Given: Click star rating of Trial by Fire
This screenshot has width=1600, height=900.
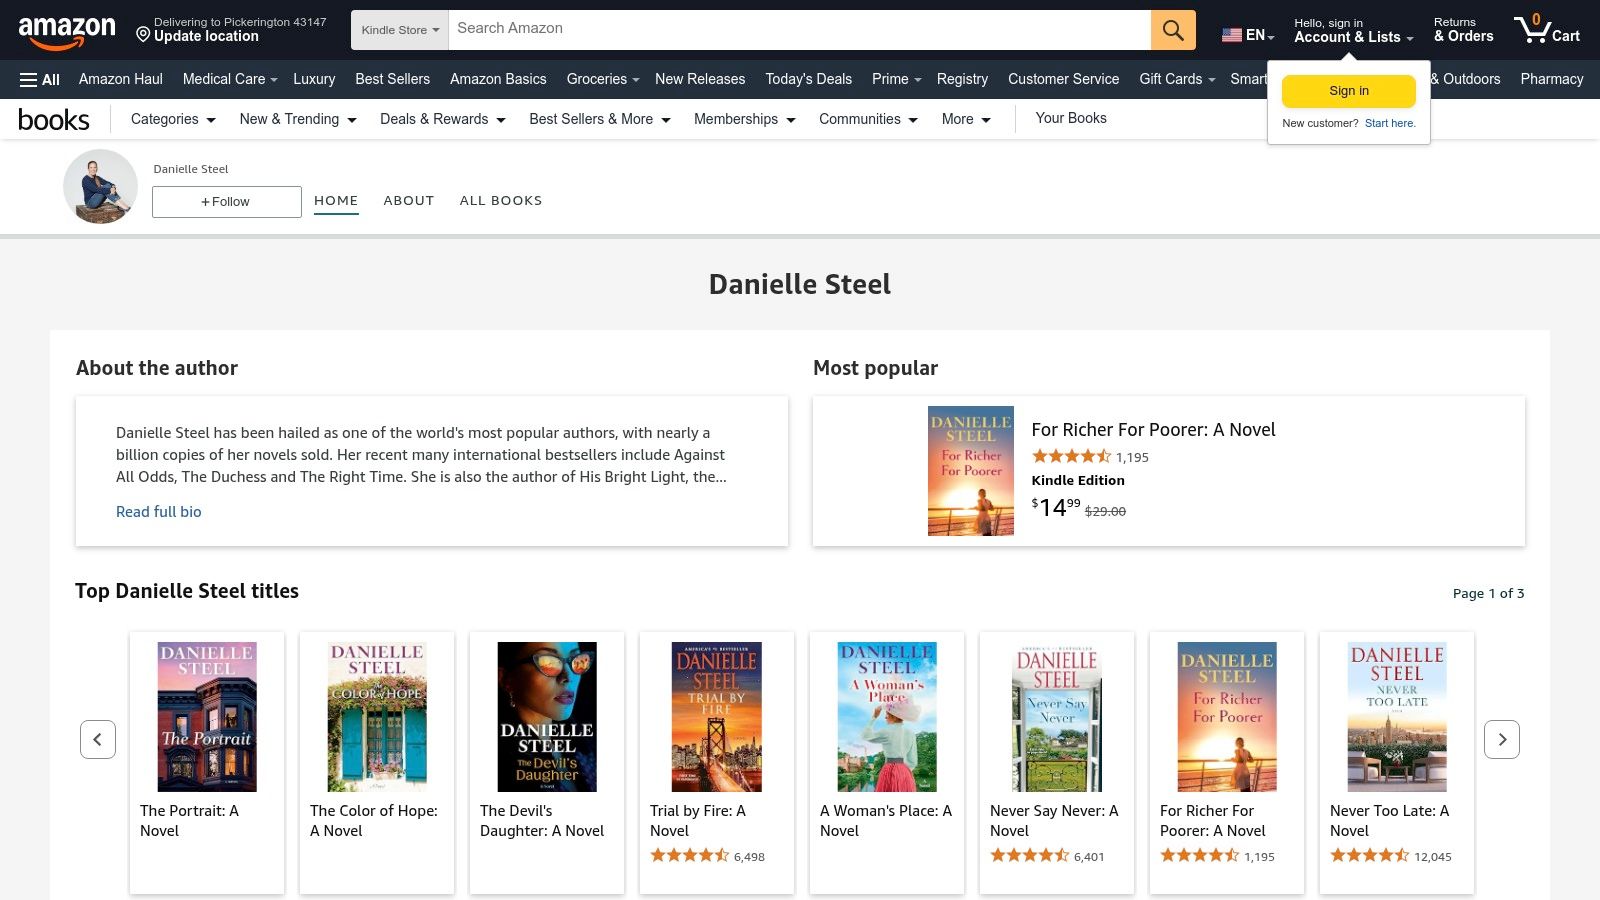Looking at the screenshot, I should [x=690, y=856].
